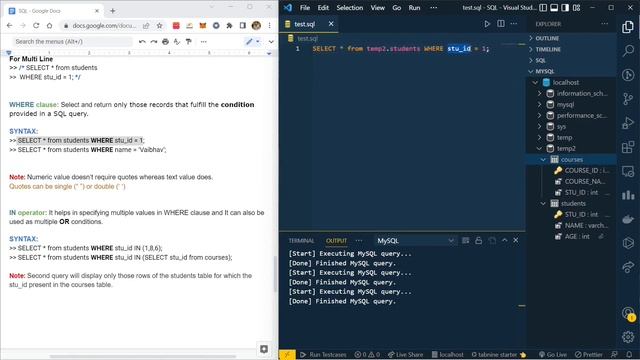Open the Search view in VS Code

628,51
